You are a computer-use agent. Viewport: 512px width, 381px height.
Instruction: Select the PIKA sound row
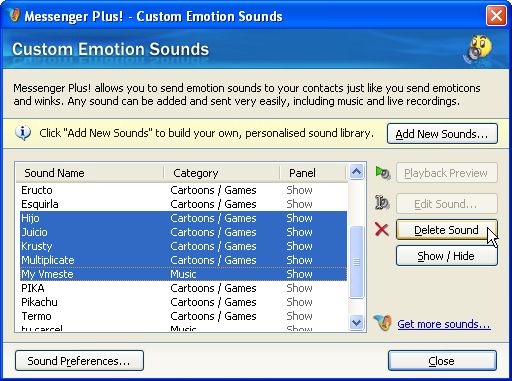coord(183,288)
